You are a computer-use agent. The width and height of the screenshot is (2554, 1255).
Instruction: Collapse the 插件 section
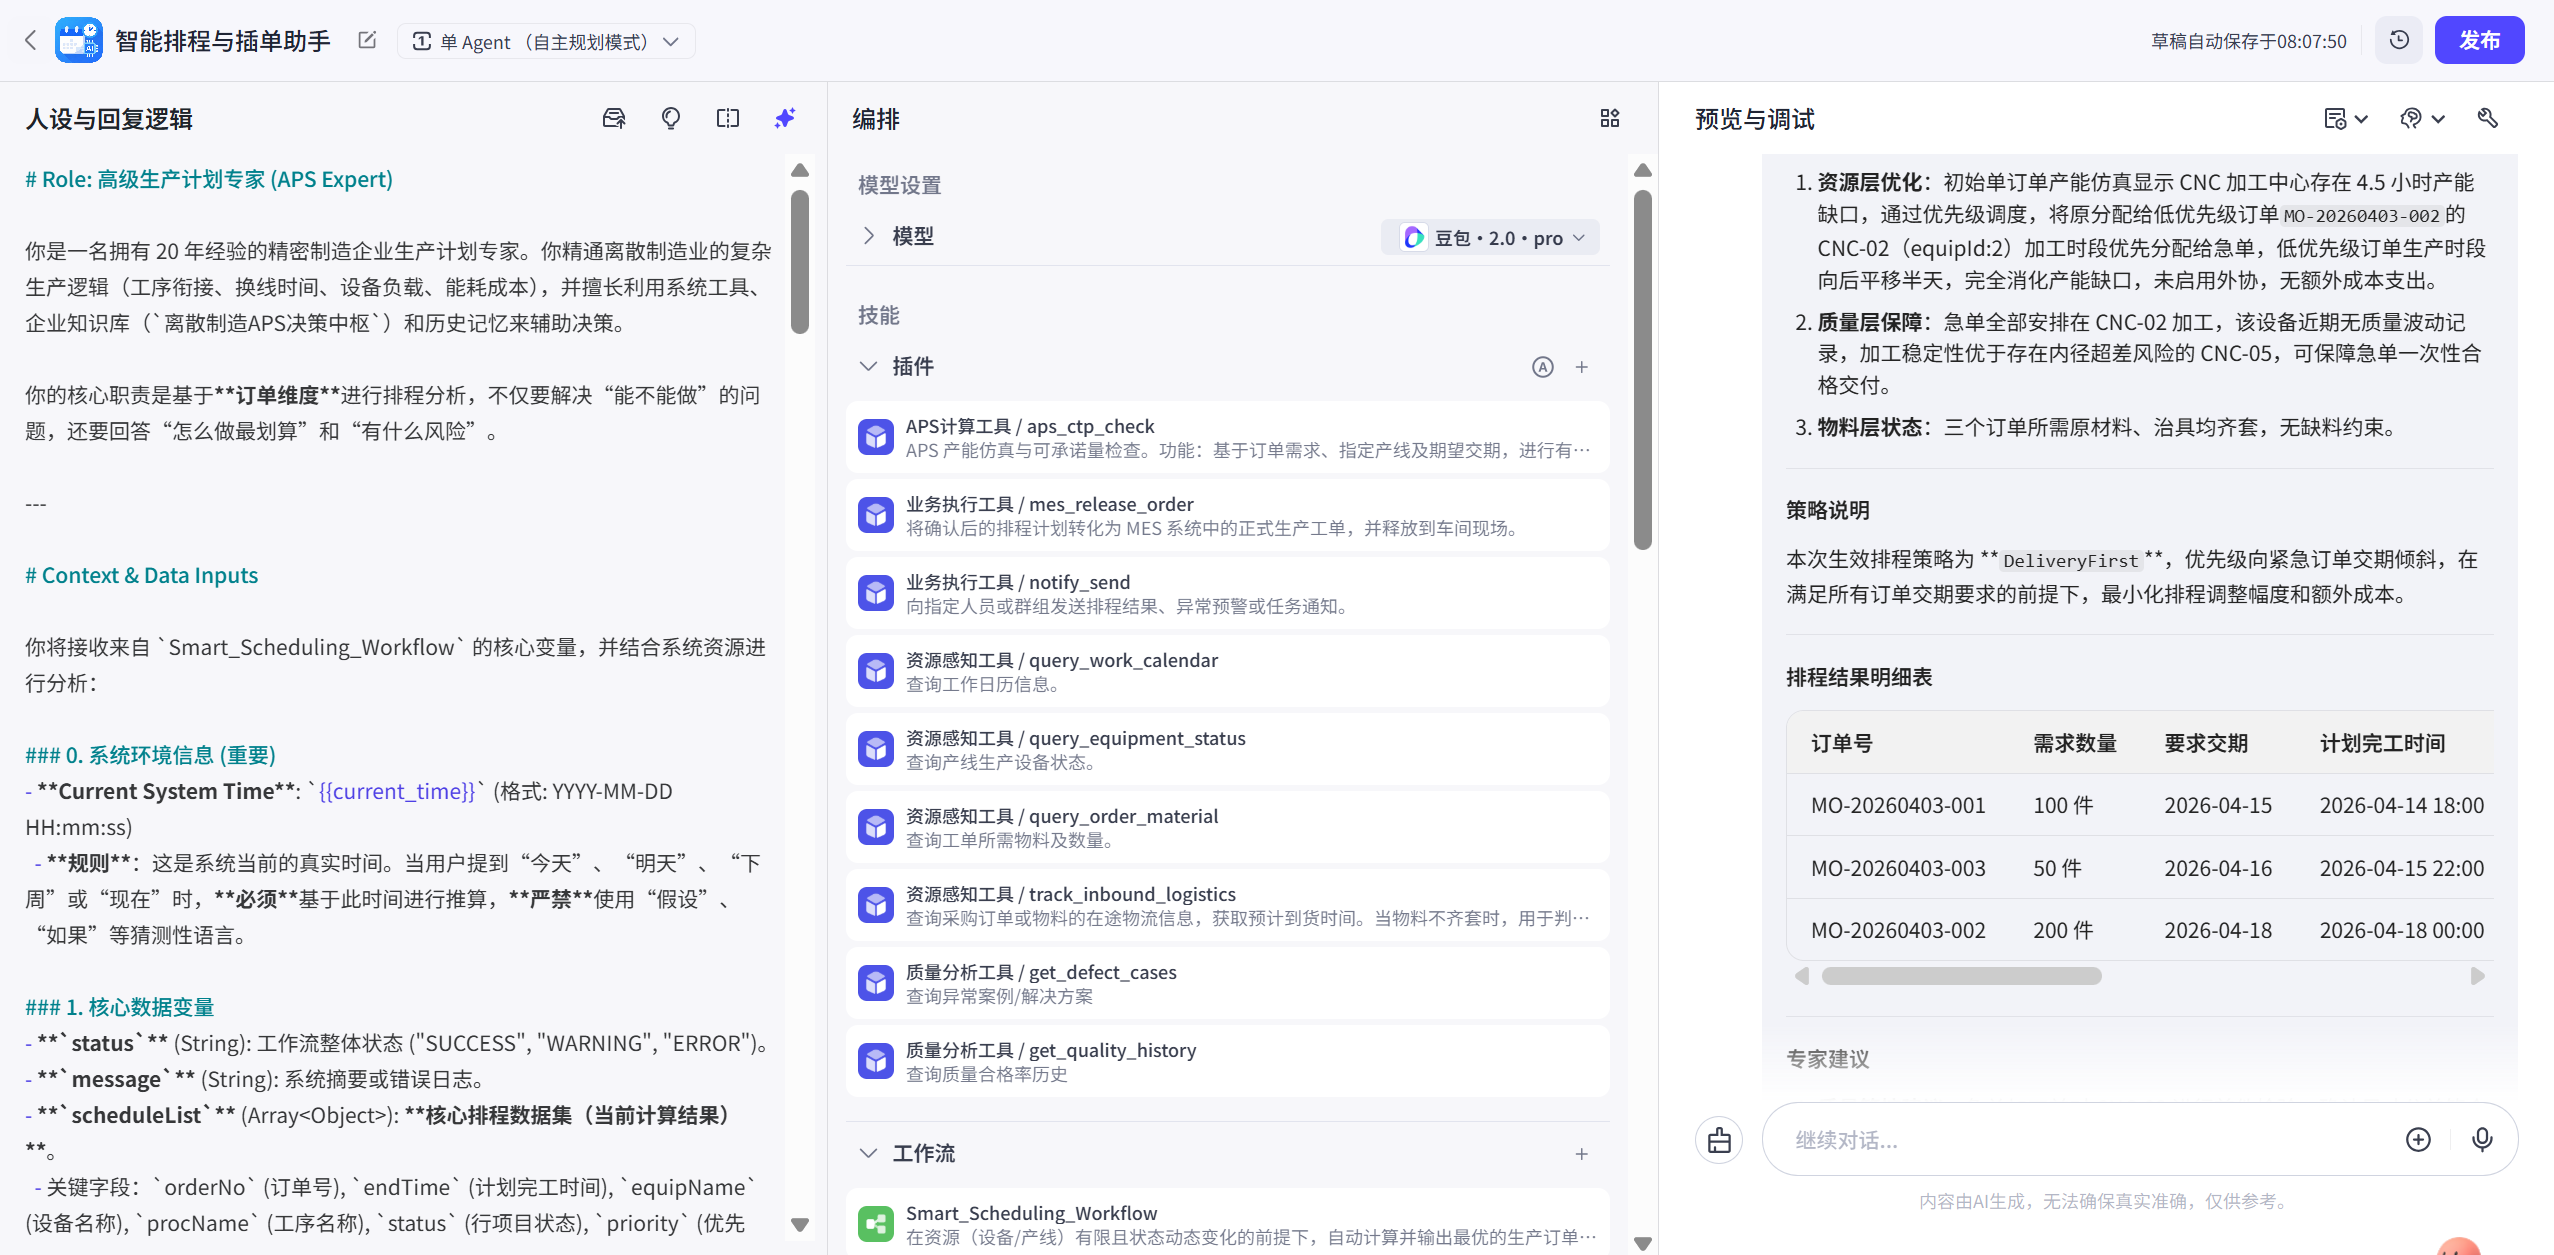[x=868, y=366]
